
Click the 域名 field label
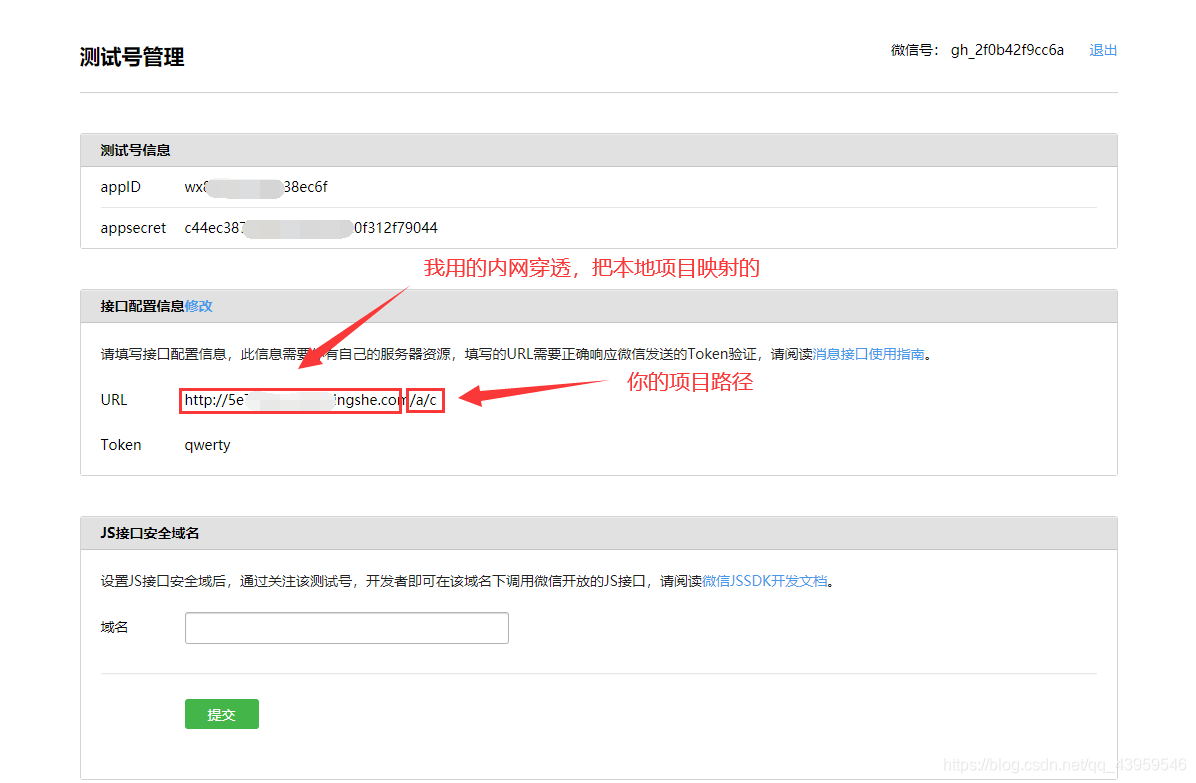[114, 627]
